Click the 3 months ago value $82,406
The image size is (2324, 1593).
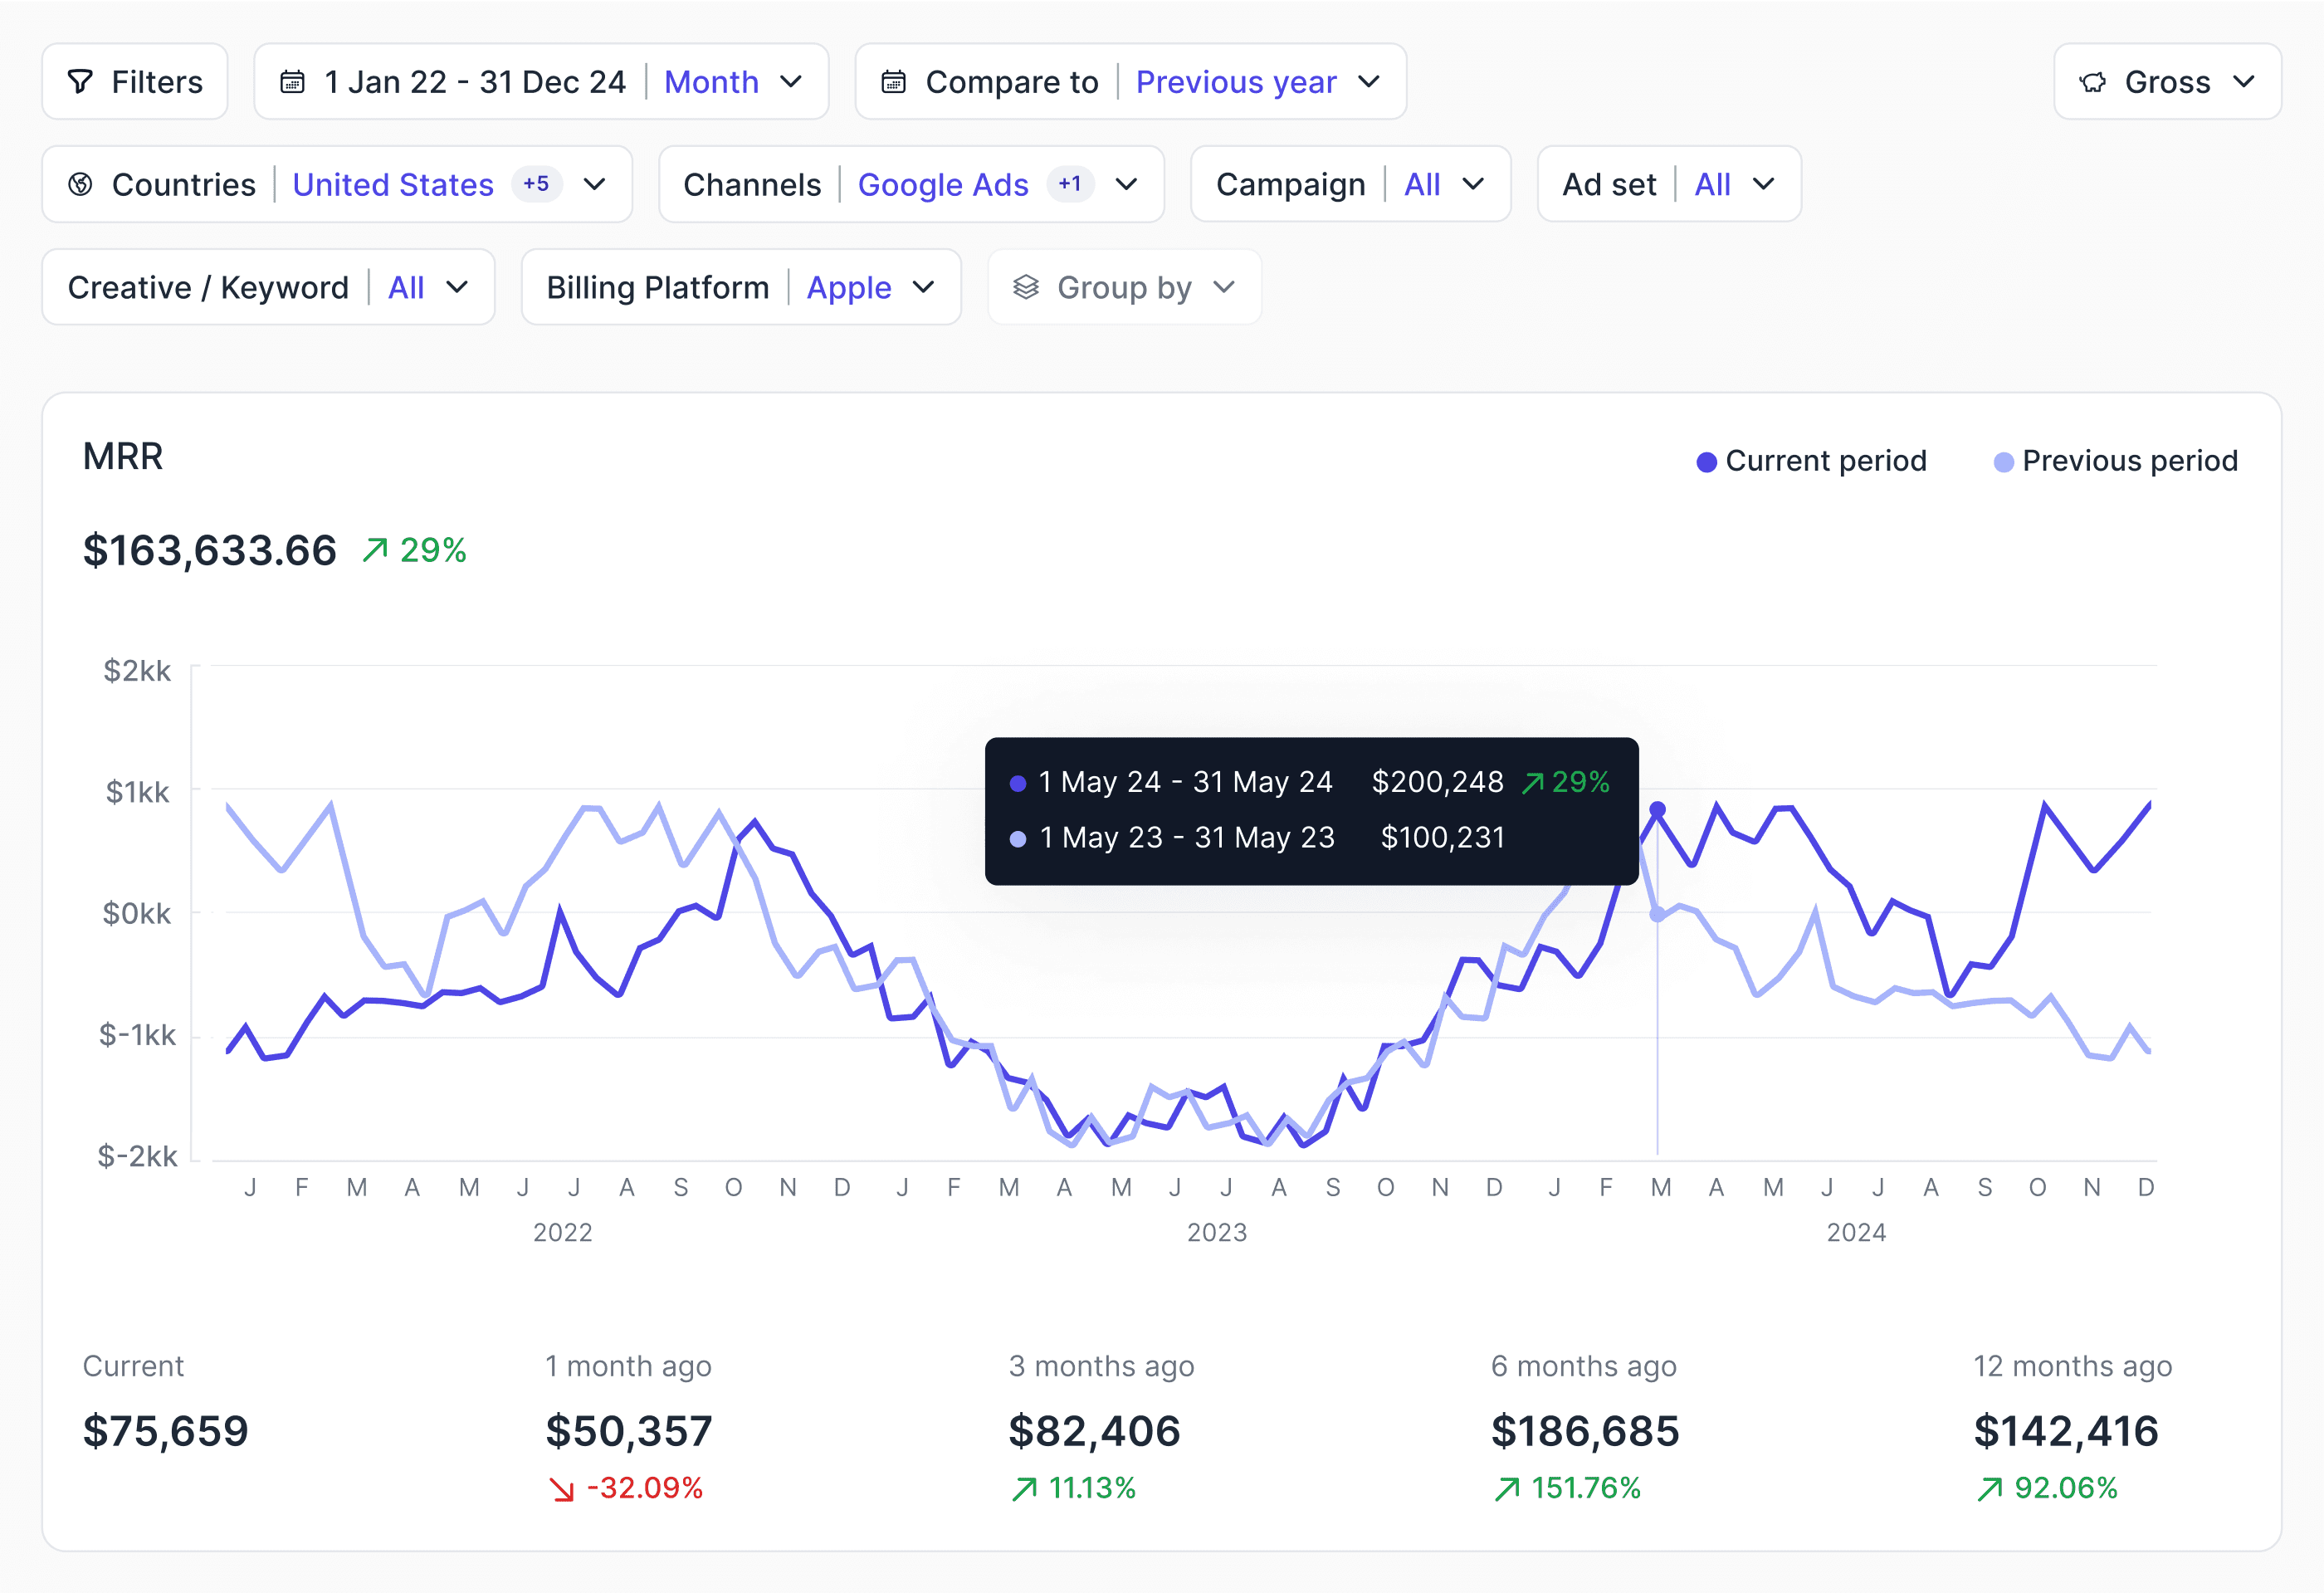1095,1431
